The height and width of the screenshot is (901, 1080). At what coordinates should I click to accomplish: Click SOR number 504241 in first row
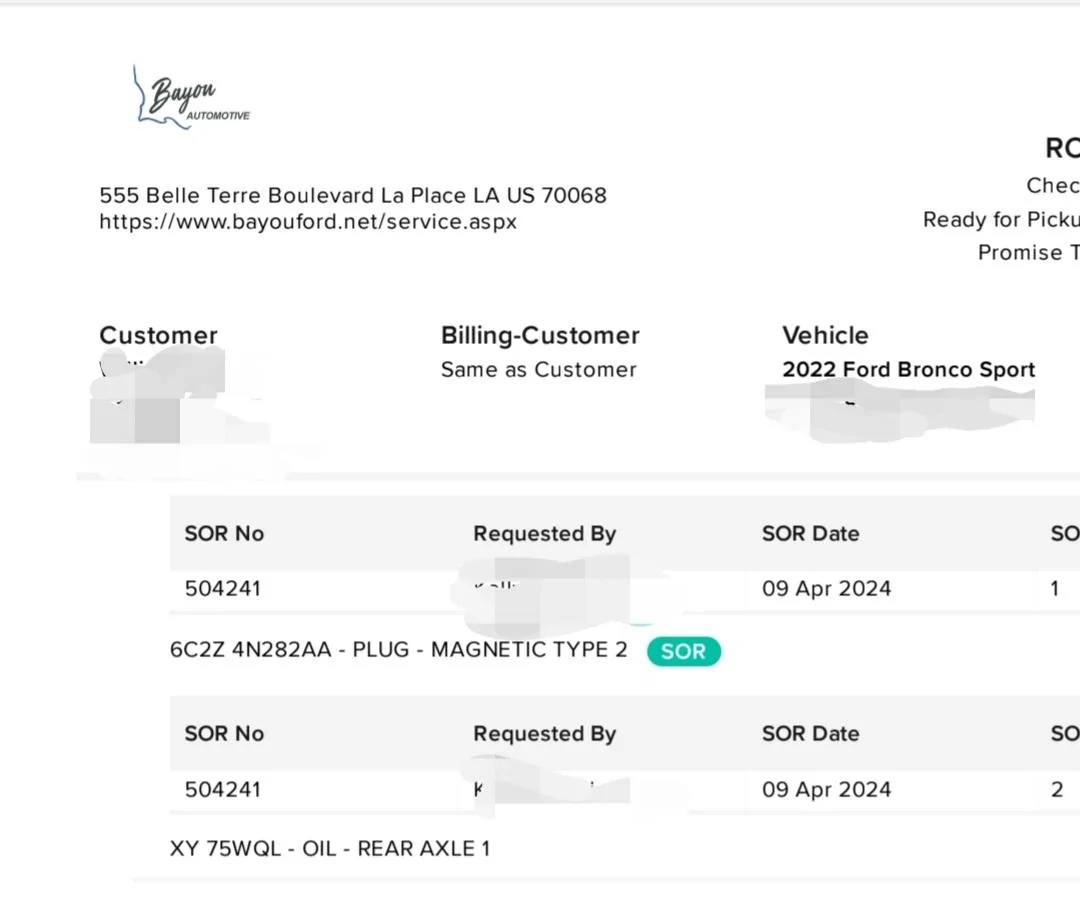tap(223, 589)
